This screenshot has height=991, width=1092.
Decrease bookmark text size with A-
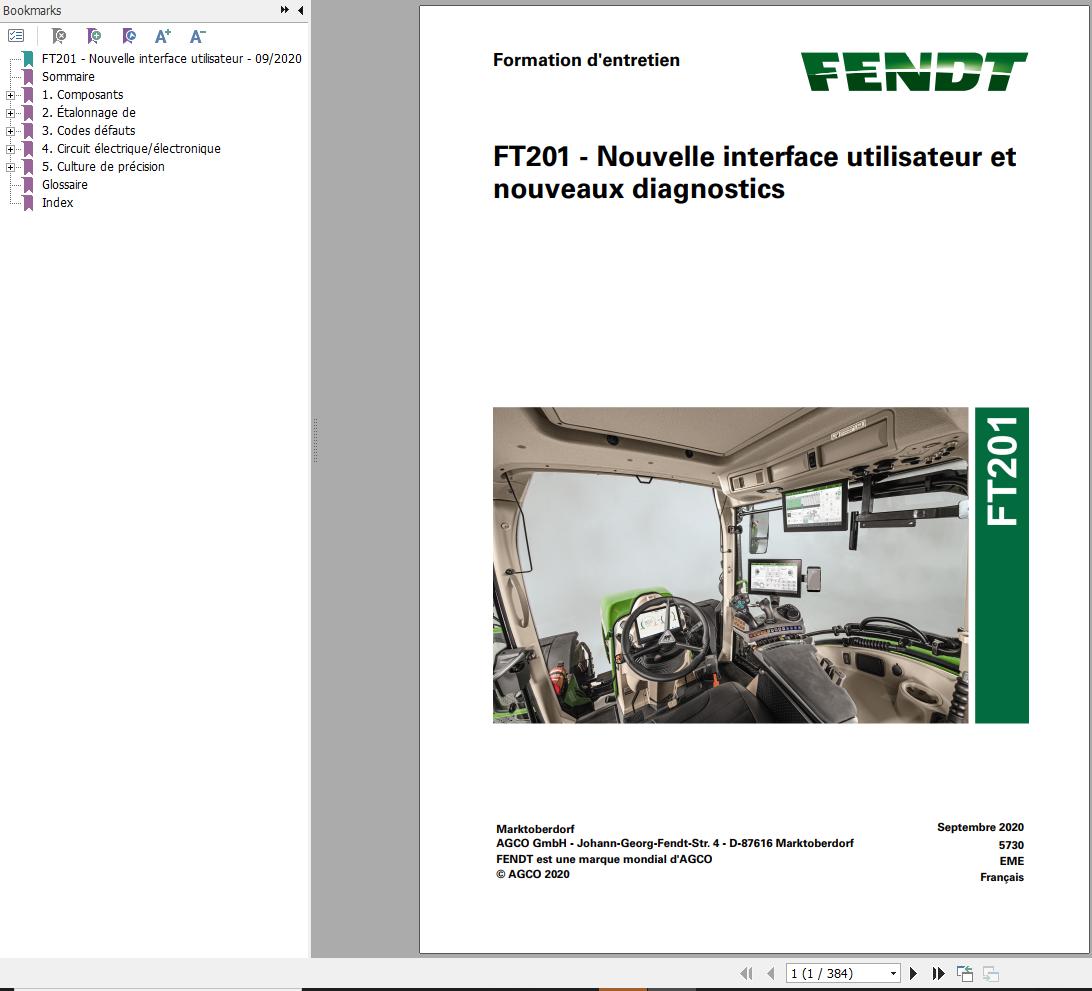(198, 36)
